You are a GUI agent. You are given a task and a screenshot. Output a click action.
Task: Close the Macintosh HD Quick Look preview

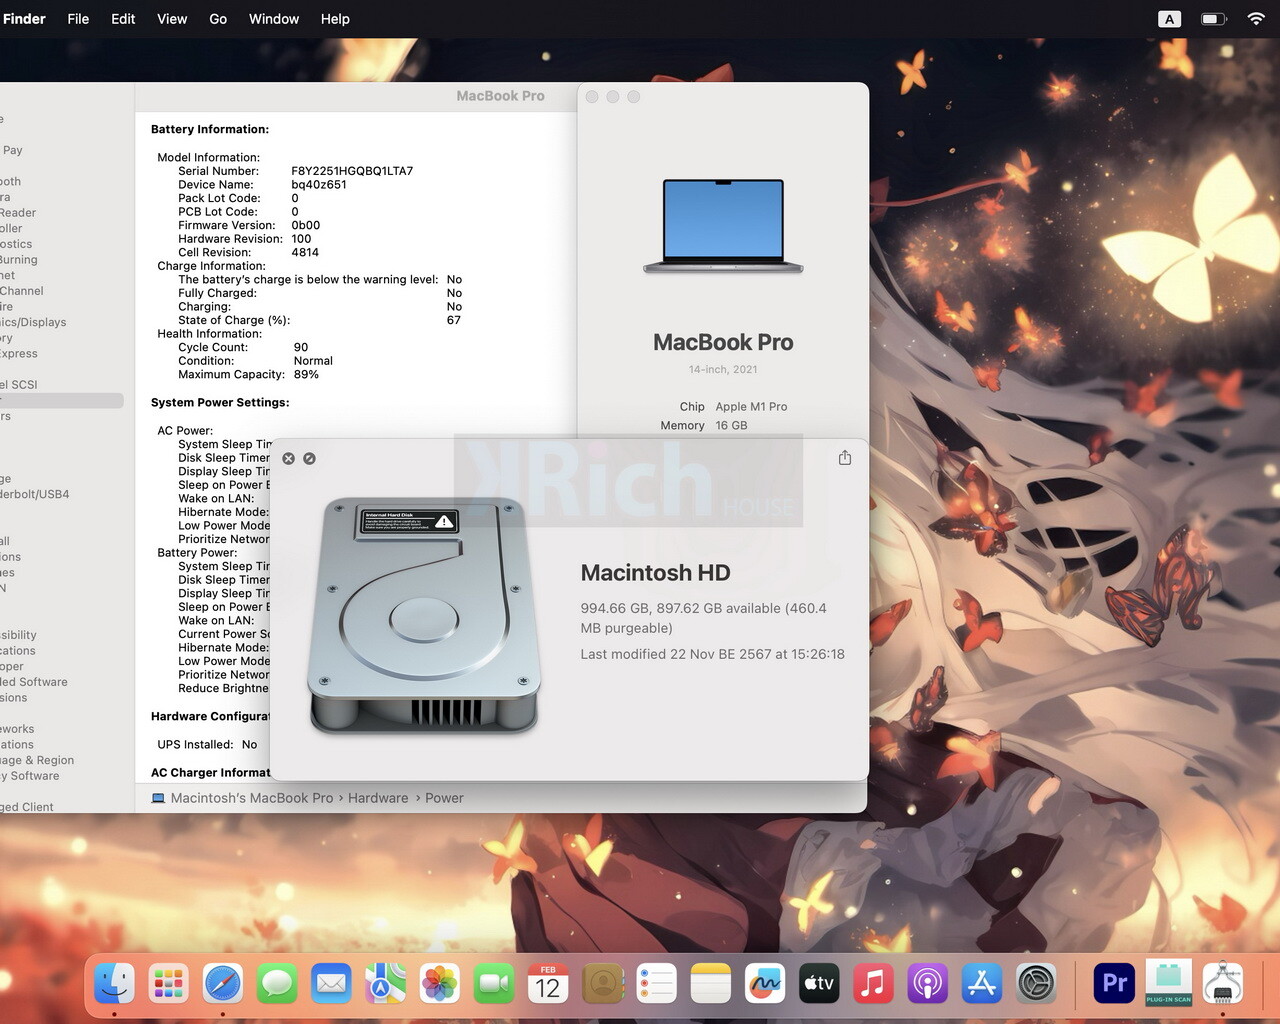tap(288, 458)
